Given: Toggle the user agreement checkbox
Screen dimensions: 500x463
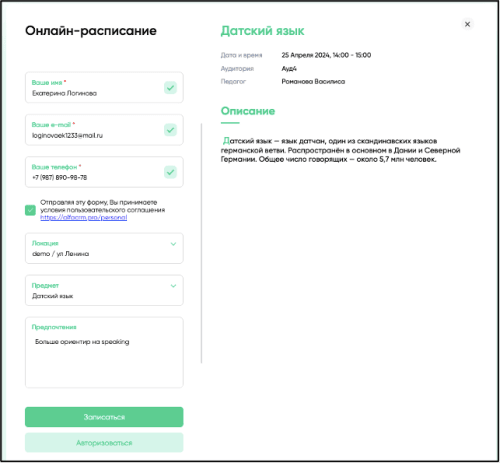Looking at the screenshot, I should click(x=30, y=210).
